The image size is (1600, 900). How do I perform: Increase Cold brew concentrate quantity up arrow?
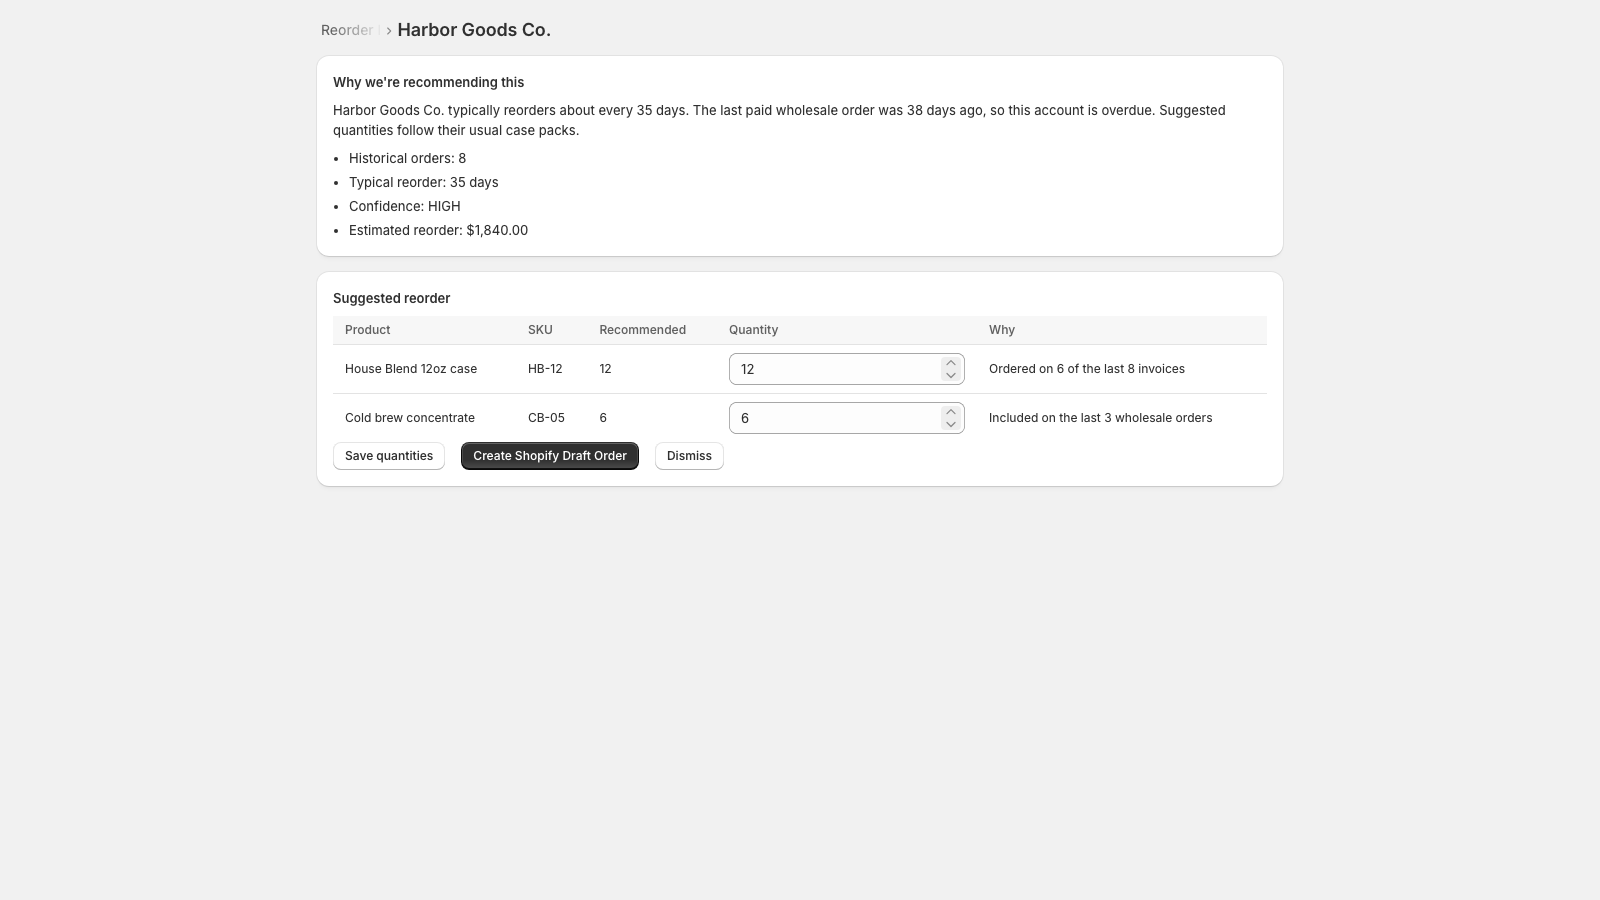tap(951, 412)
